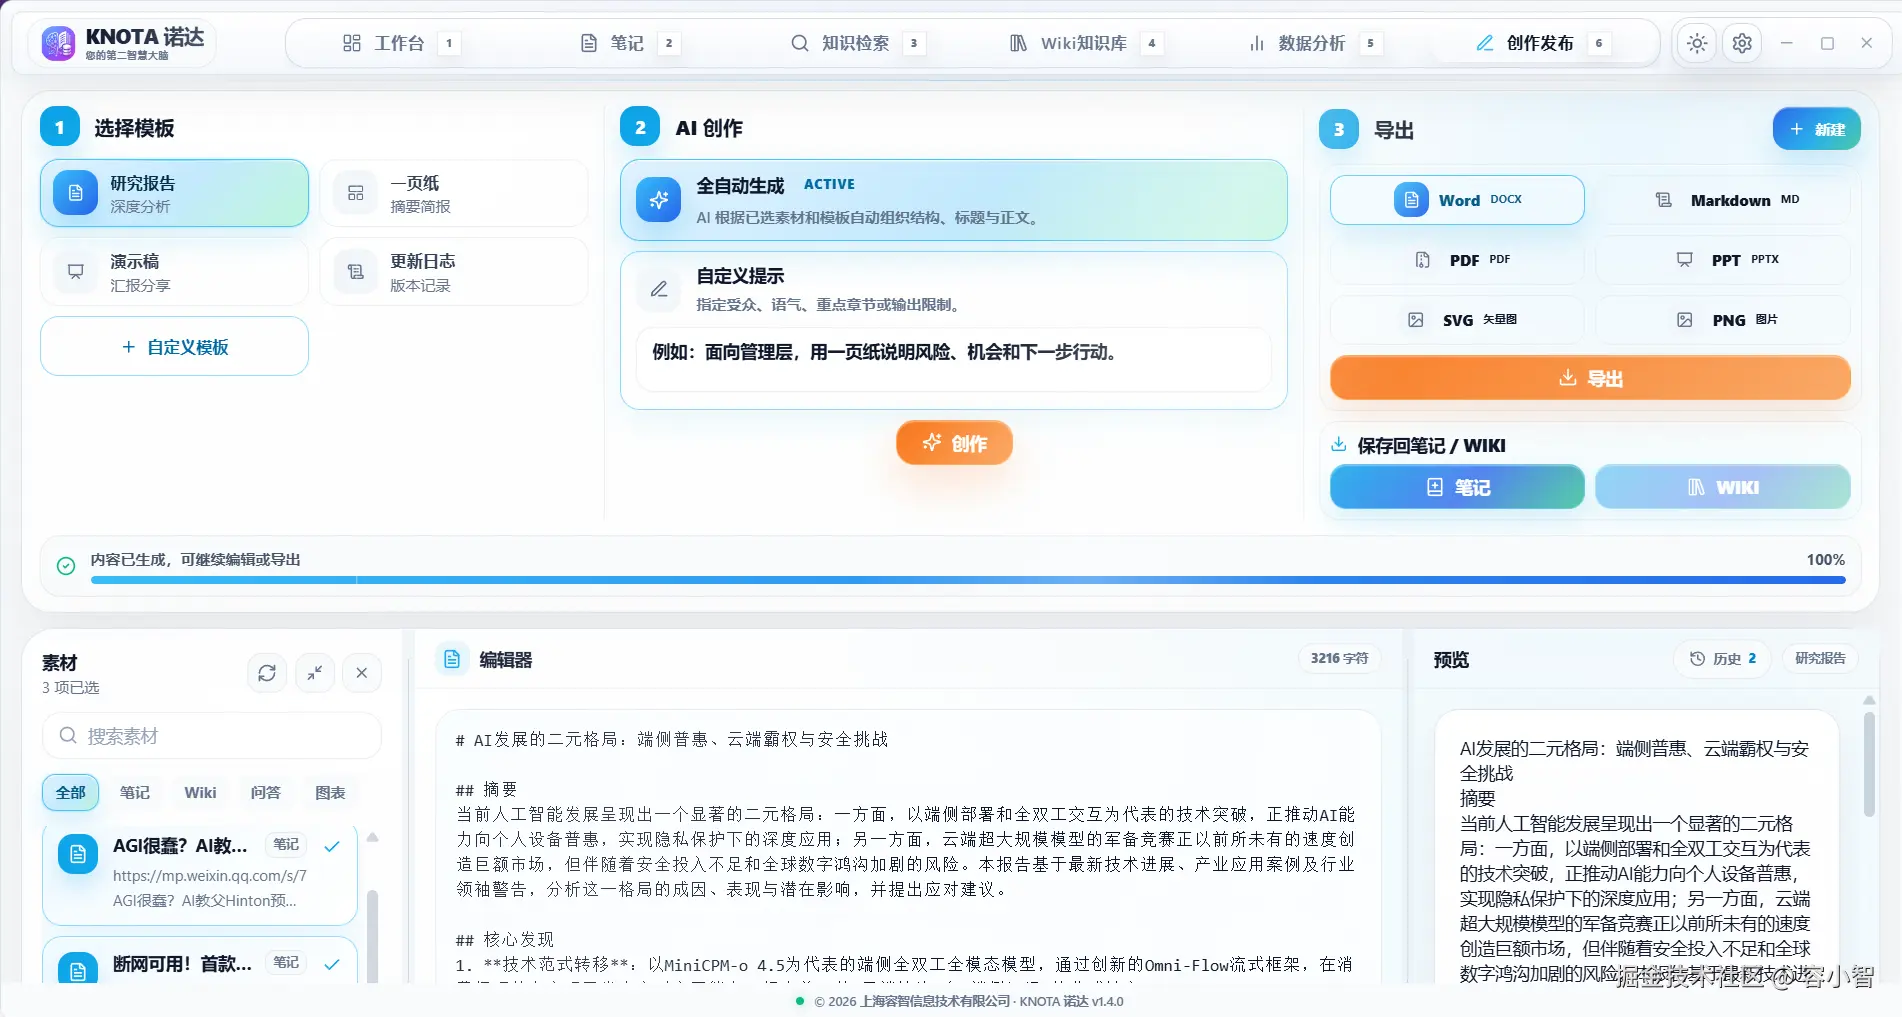Select PNG 图片 export format
This screenshot has height=1017, width=1902.
(1722, 319)
